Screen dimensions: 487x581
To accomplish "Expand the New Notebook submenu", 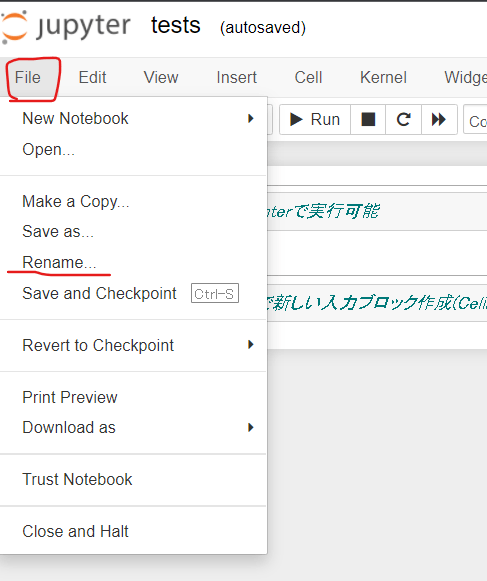I will click(133, 119).
